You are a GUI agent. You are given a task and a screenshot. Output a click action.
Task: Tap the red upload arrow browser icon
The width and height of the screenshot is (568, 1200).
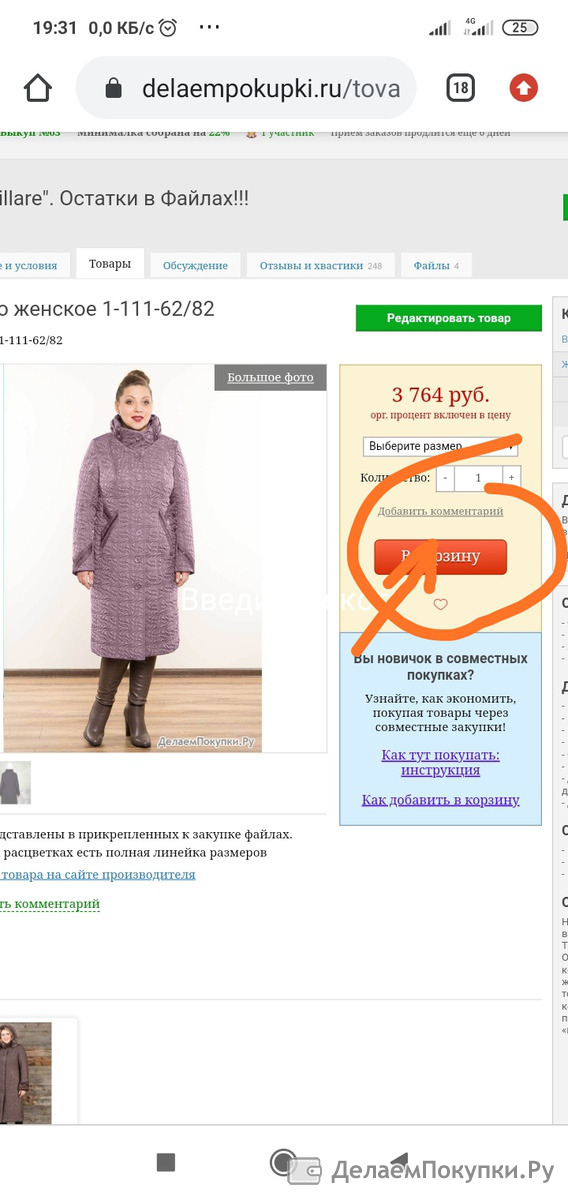[523, 88]
